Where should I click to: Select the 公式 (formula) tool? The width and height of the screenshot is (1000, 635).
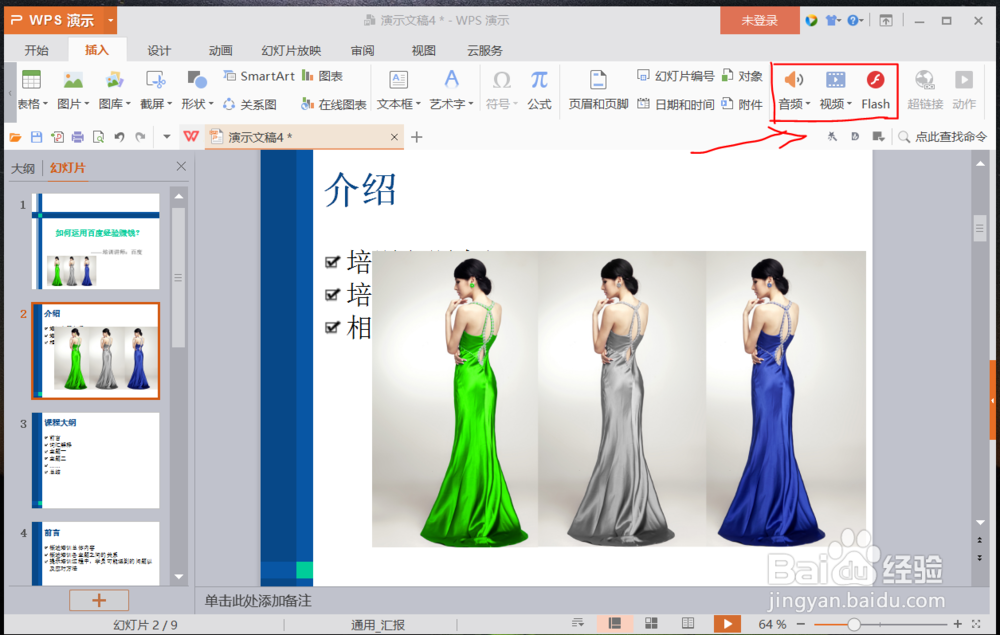pos(539,90)
